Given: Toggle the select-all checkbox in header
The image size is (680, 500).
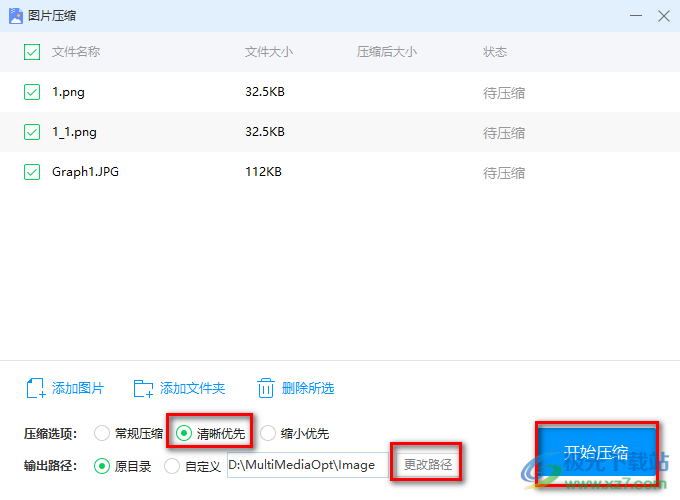Looking at the screenshot, I should (32, 52).
